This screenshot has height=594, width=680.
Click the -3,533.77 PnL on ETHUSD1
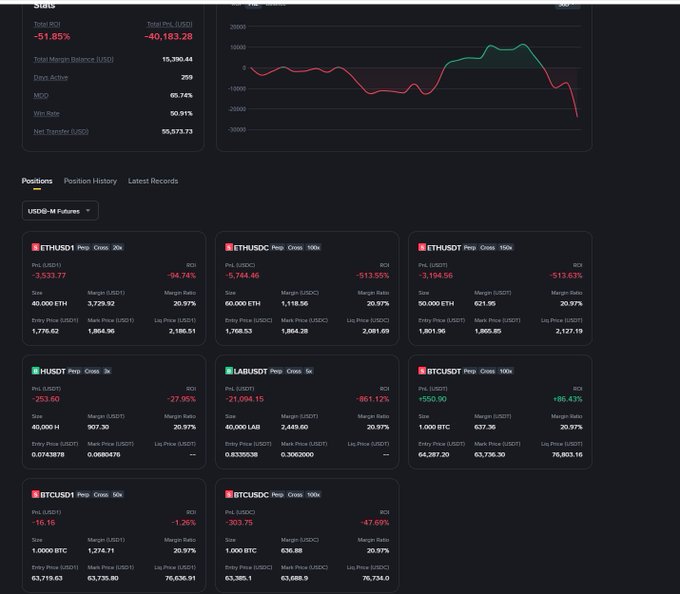[49, 275]
